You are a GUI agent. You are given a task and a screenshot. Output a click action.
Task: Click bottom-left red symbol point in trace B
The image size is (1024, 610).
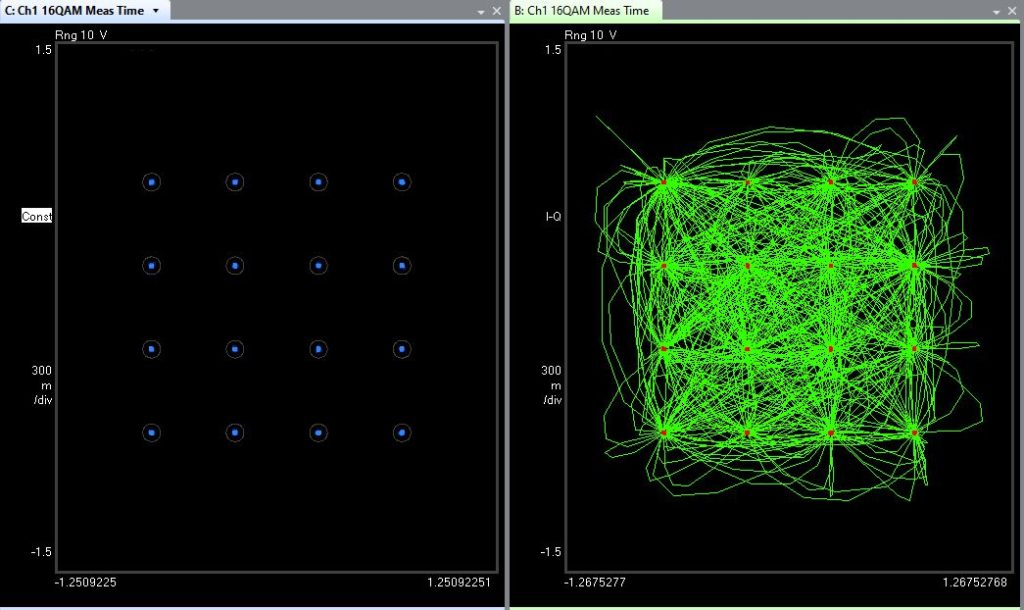663,432
